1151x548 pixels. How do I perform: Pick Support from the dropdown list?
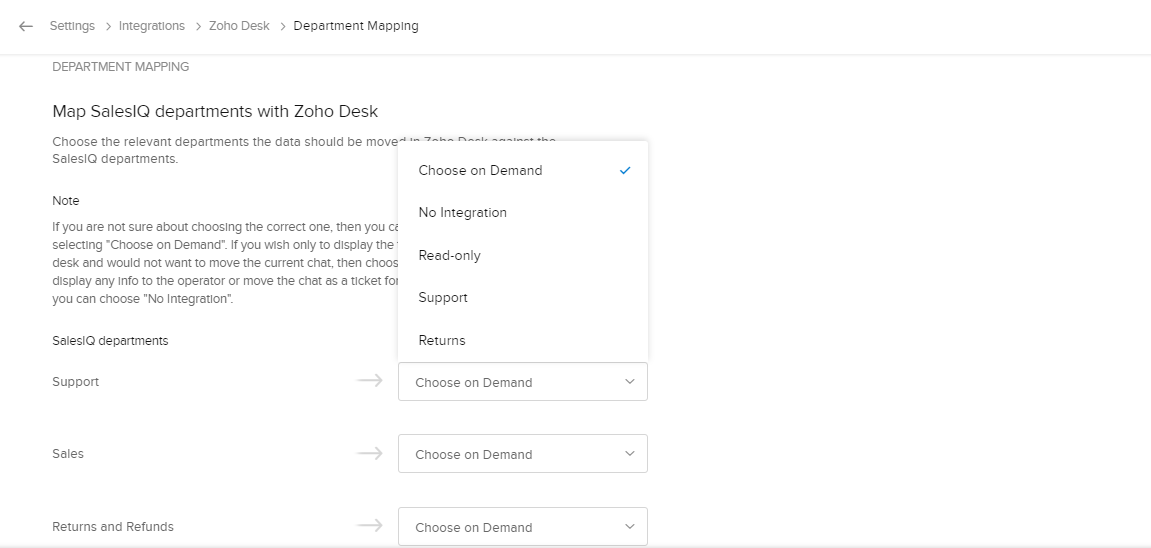[443, 298]
